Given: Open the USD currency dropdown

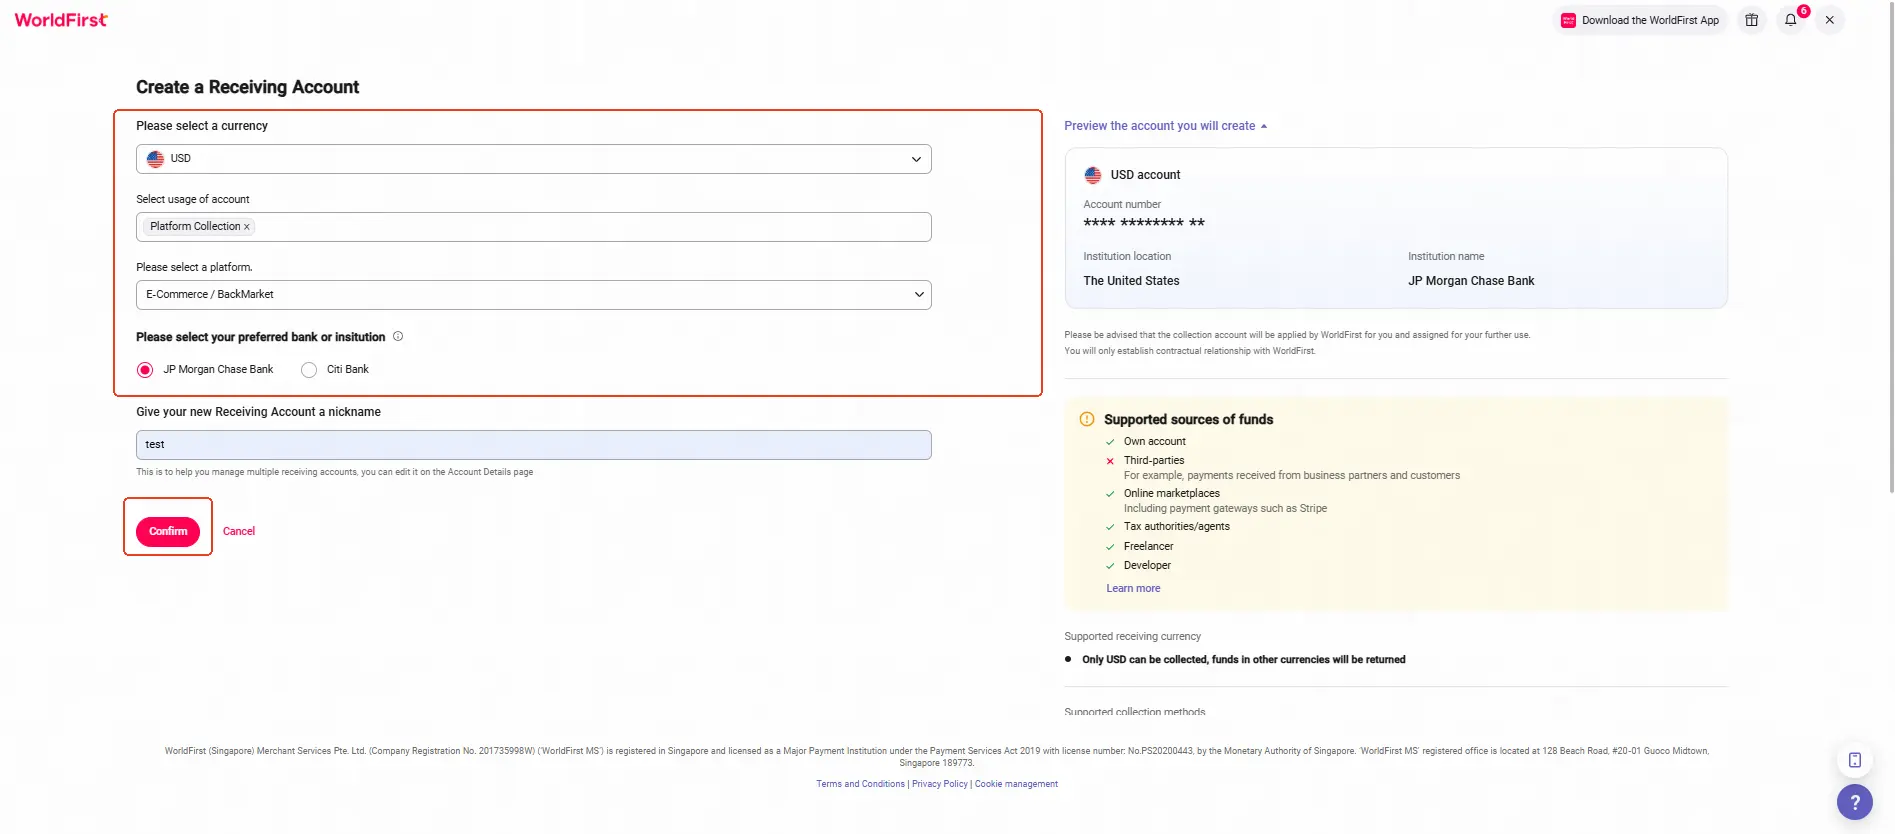Looking at the screenshot, I should tap(534, 159).
